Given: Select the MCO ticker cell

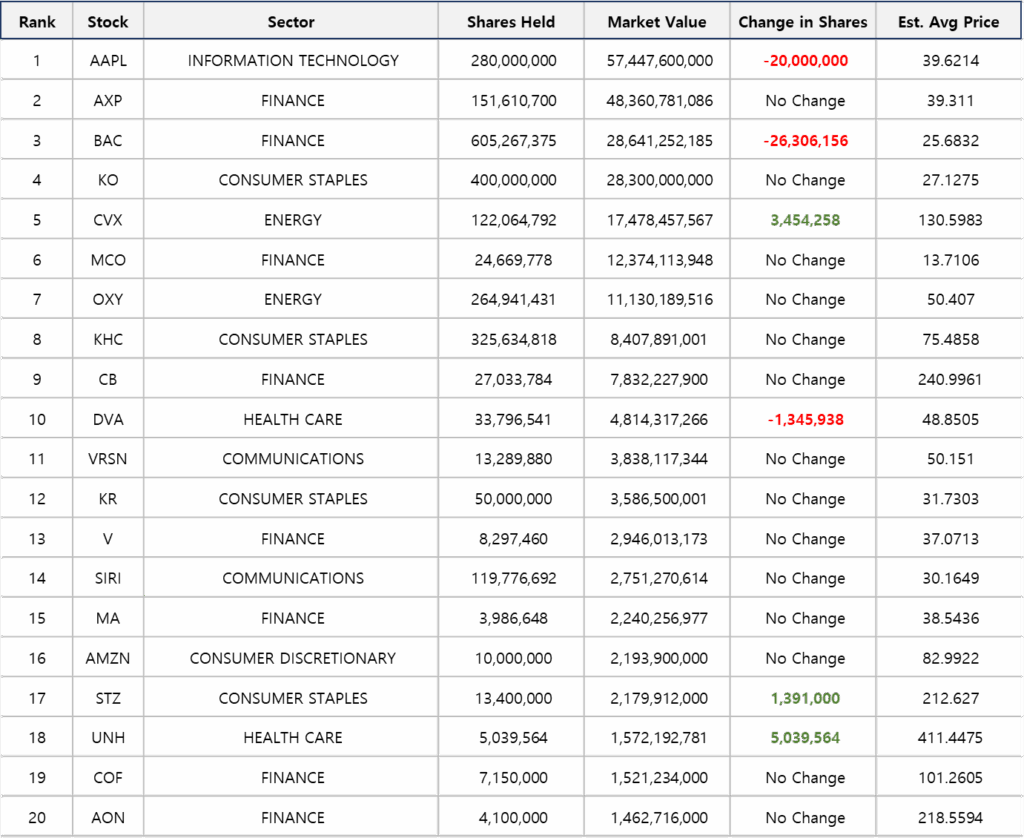Looking at the screenshot, I should [108, 260].
